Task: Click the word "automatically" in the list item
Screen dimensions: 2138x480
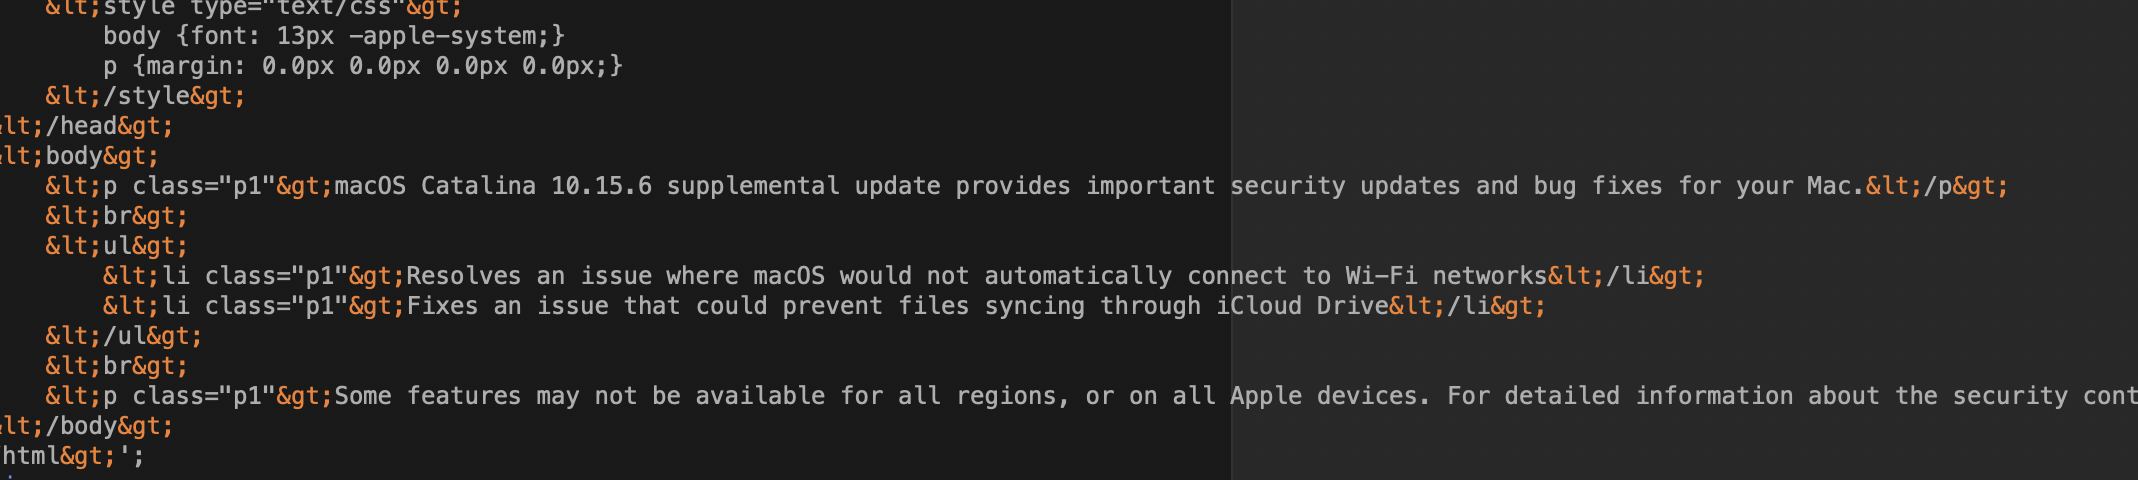Action: (1078, 276)
